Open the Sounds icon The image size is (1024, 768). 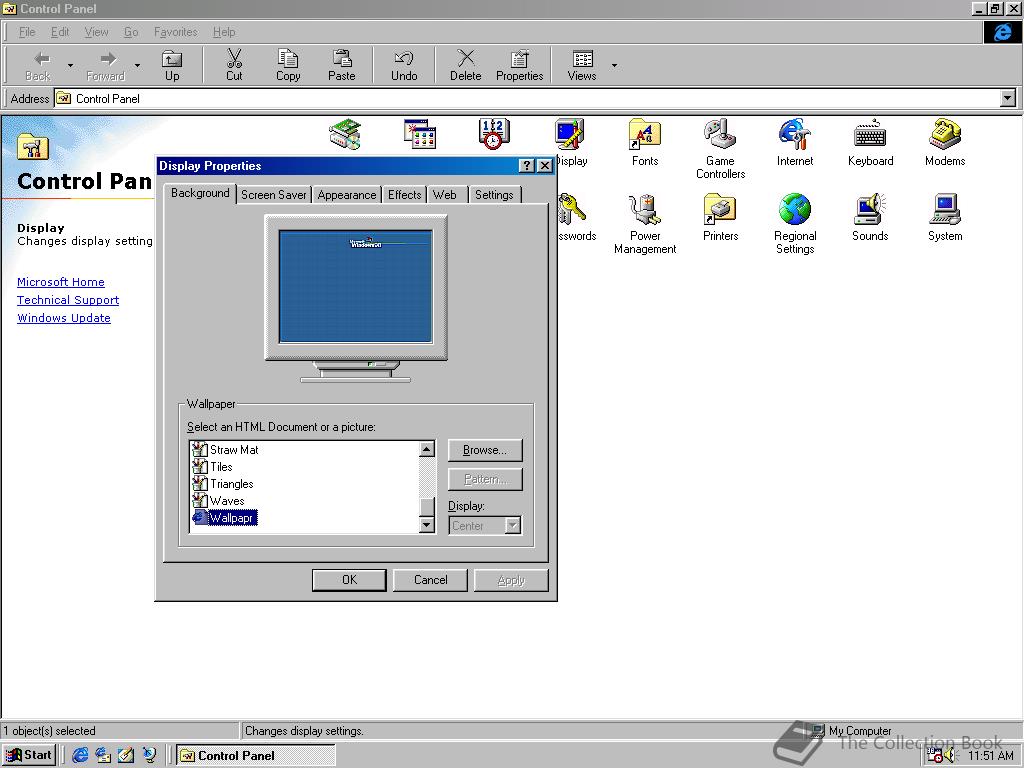point(870,210)
